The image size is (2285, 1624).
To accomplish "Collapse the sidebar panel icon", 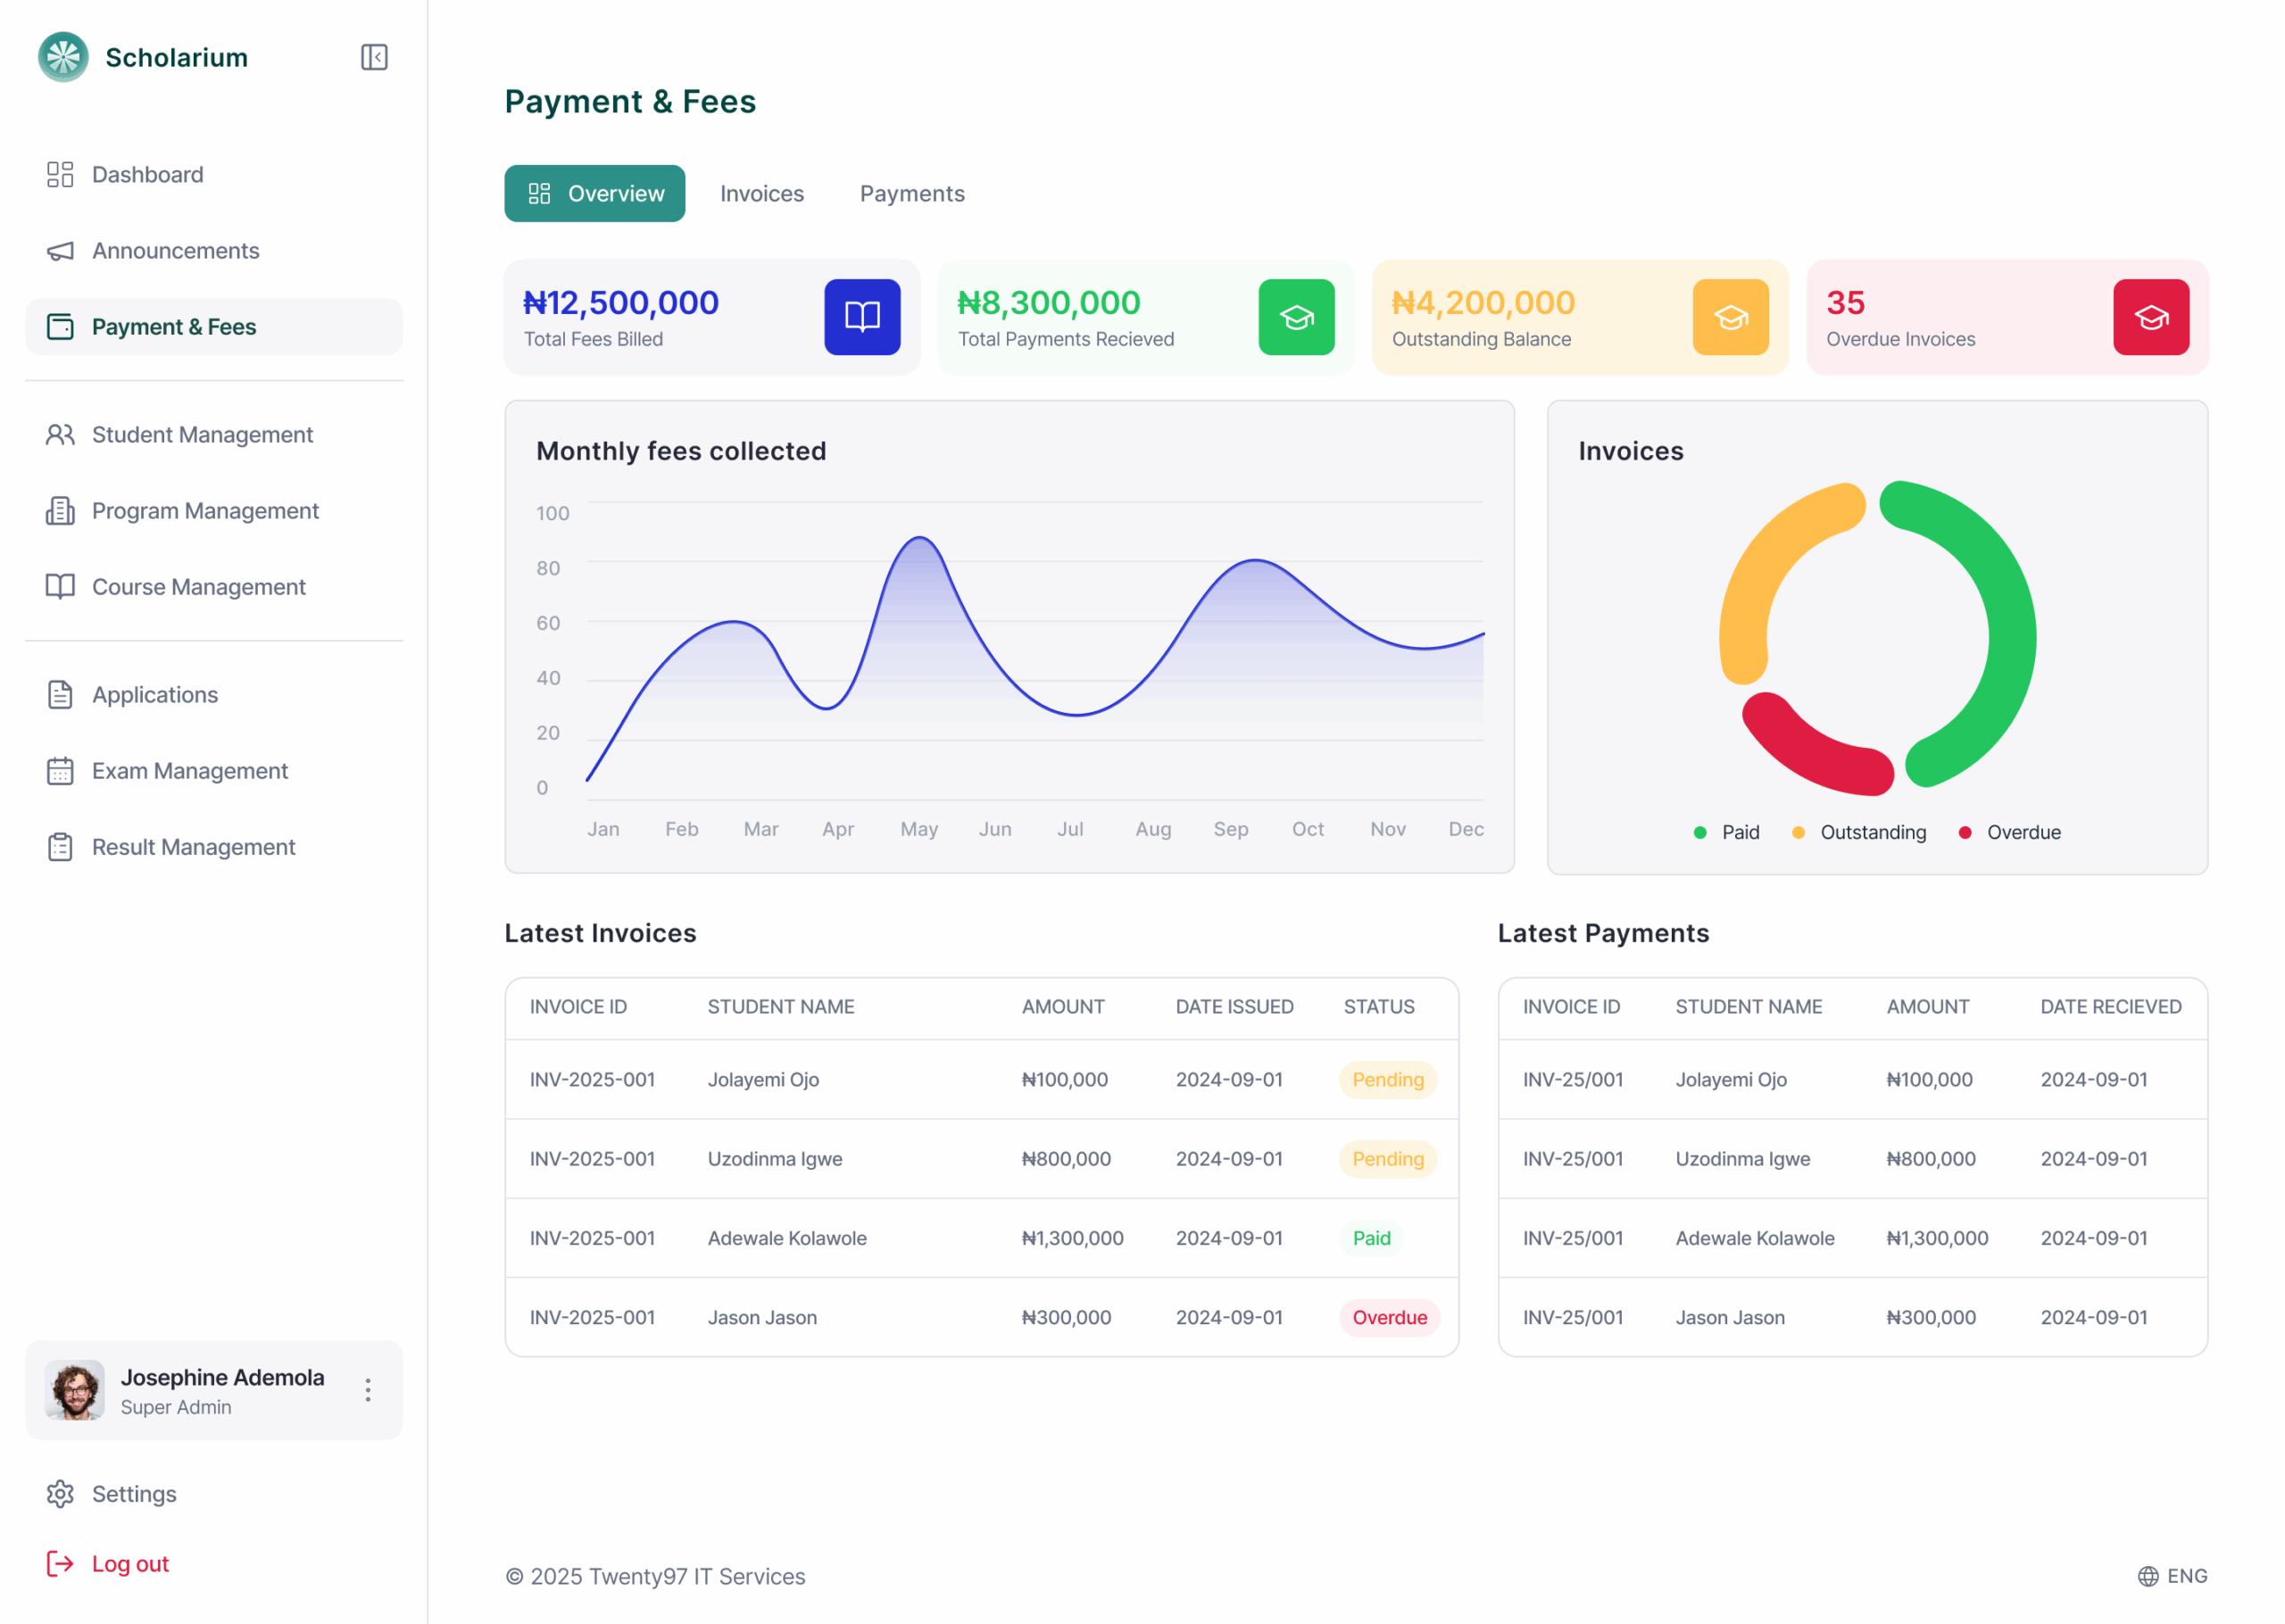I will coord(374,57).
